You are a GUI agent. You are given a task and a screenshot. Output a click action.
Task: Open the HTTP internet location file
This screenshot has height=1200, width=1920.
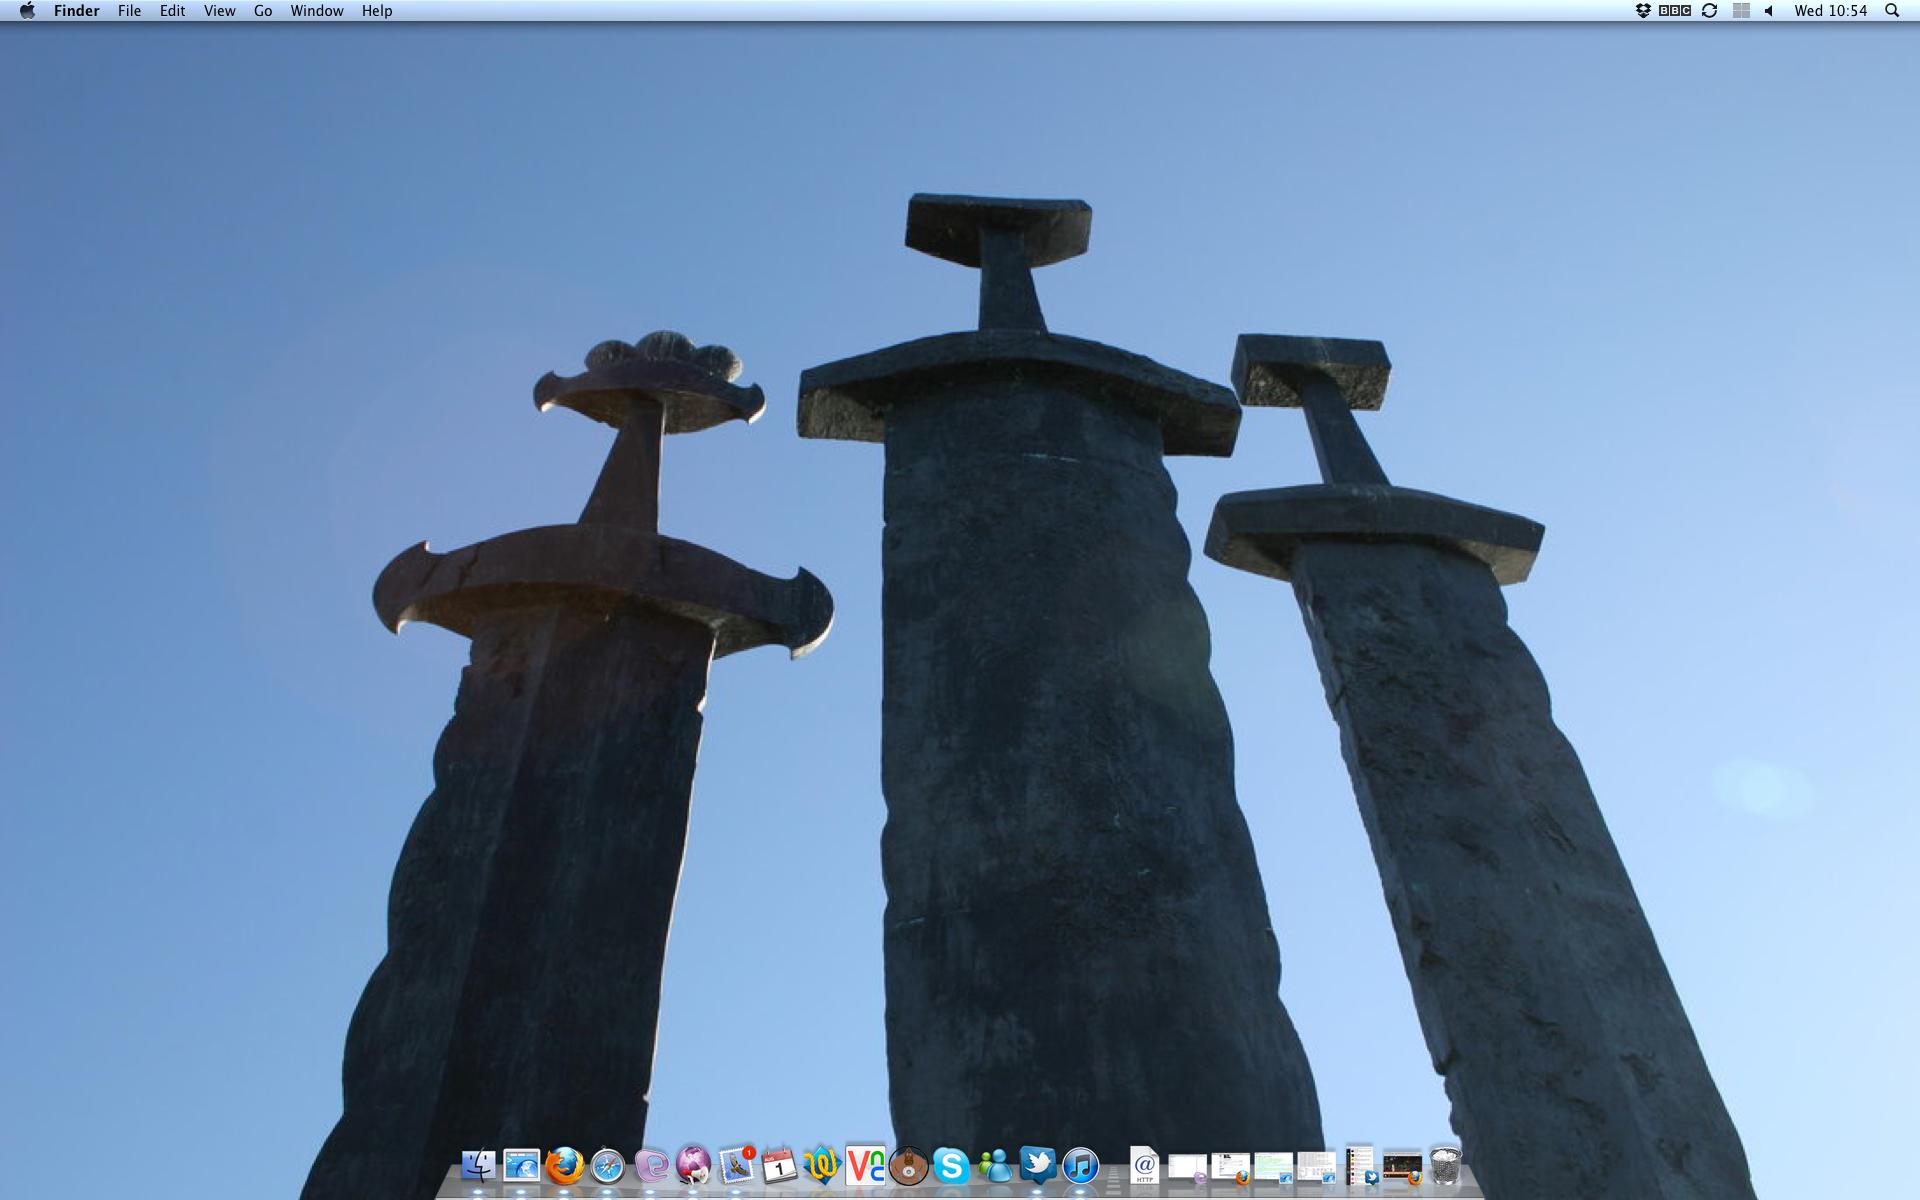(1145, 1166)
